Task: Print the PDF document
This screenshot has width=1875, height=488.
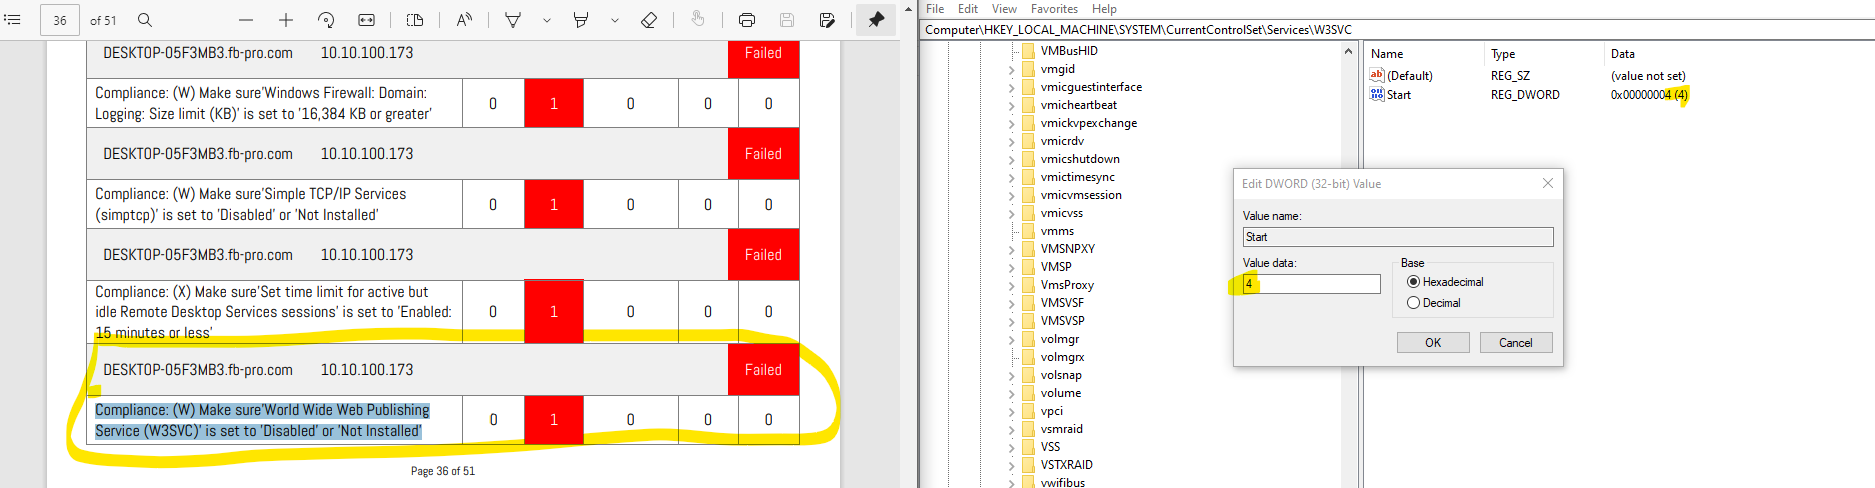Action: click(746, 20)
